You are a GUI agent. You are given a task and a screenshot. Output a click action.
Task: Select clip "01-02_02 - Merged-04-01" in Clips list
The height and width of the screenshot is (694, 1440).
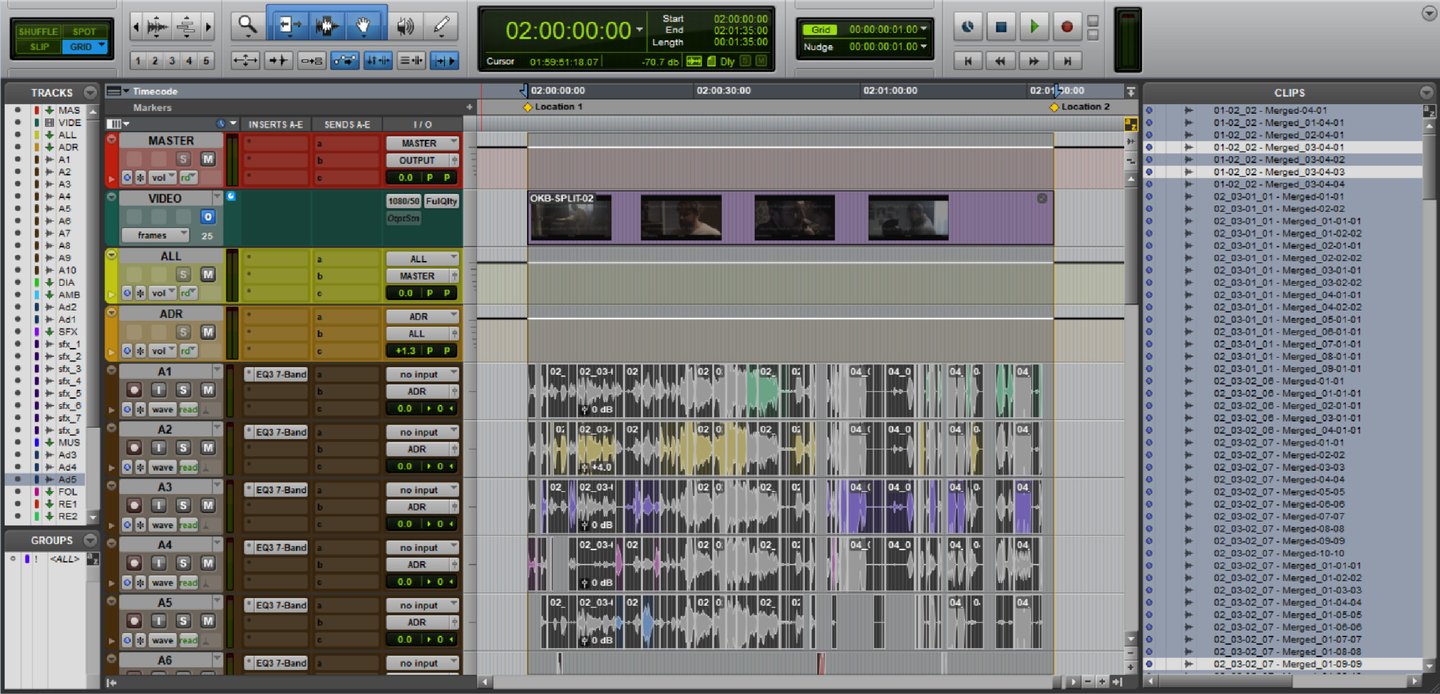pos(1270,110)
